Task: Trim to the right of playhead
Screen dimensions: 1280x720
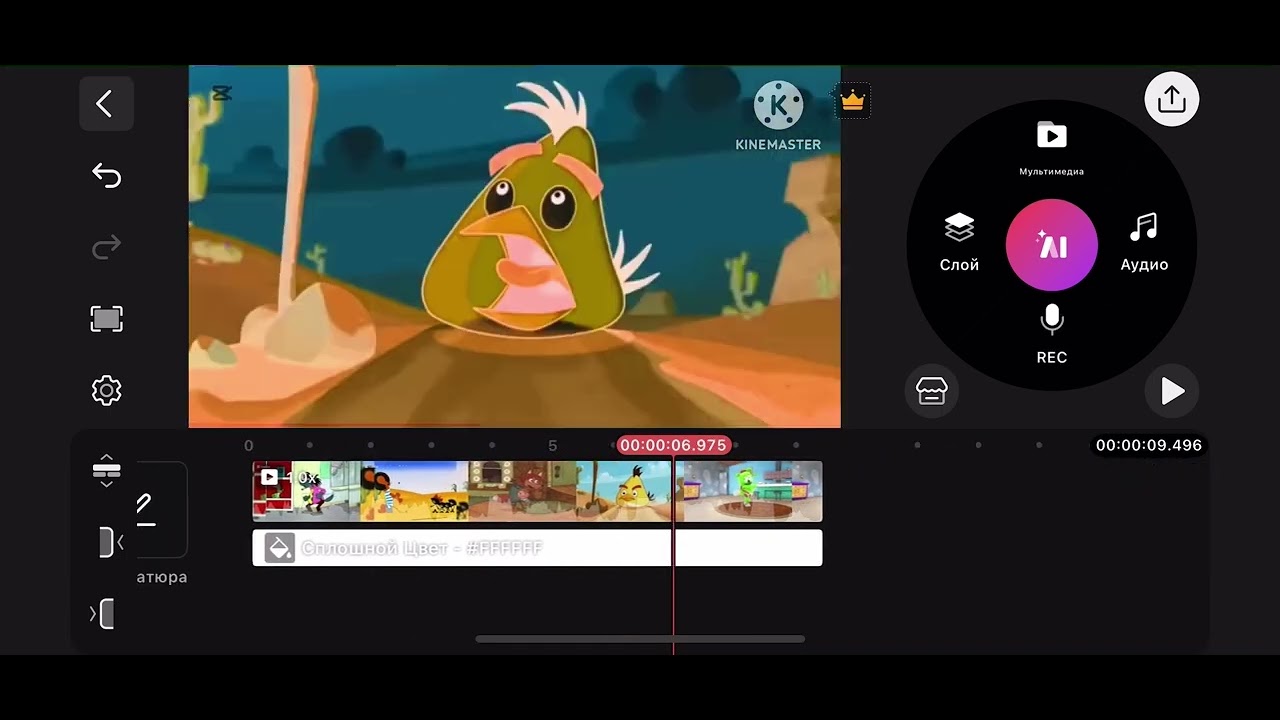Action: tap(103, 613)
